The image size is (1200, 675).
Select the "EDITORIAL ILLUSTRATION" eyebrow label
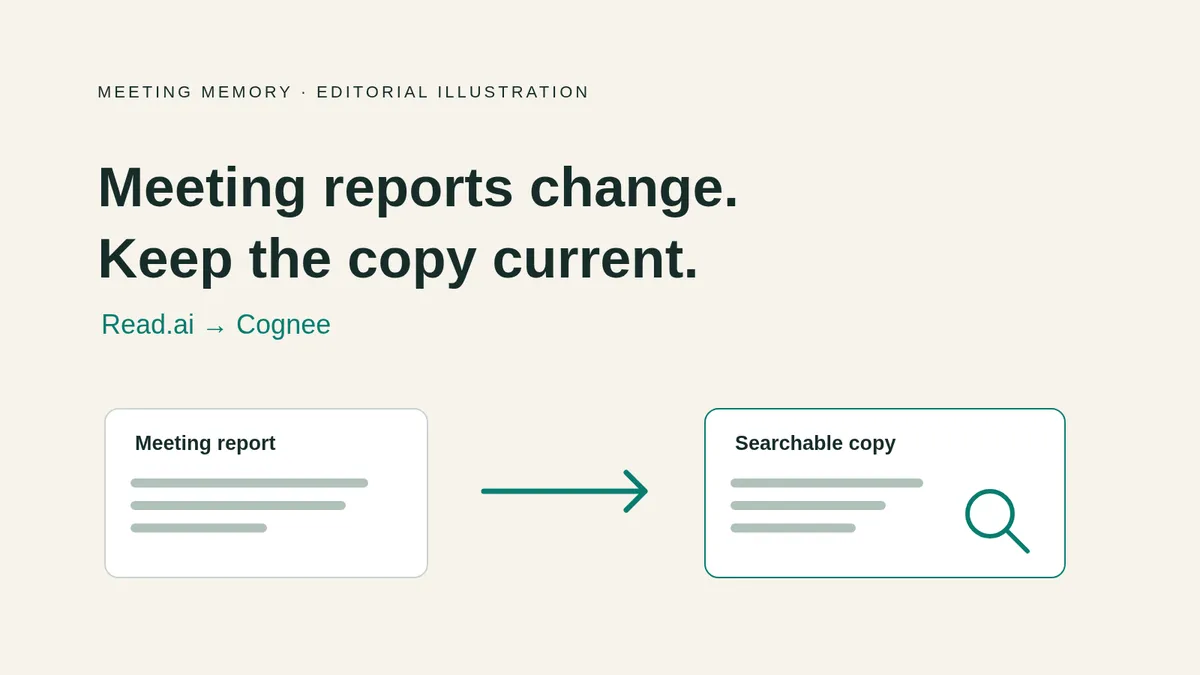pyautogui.click(x=453, y=92)
